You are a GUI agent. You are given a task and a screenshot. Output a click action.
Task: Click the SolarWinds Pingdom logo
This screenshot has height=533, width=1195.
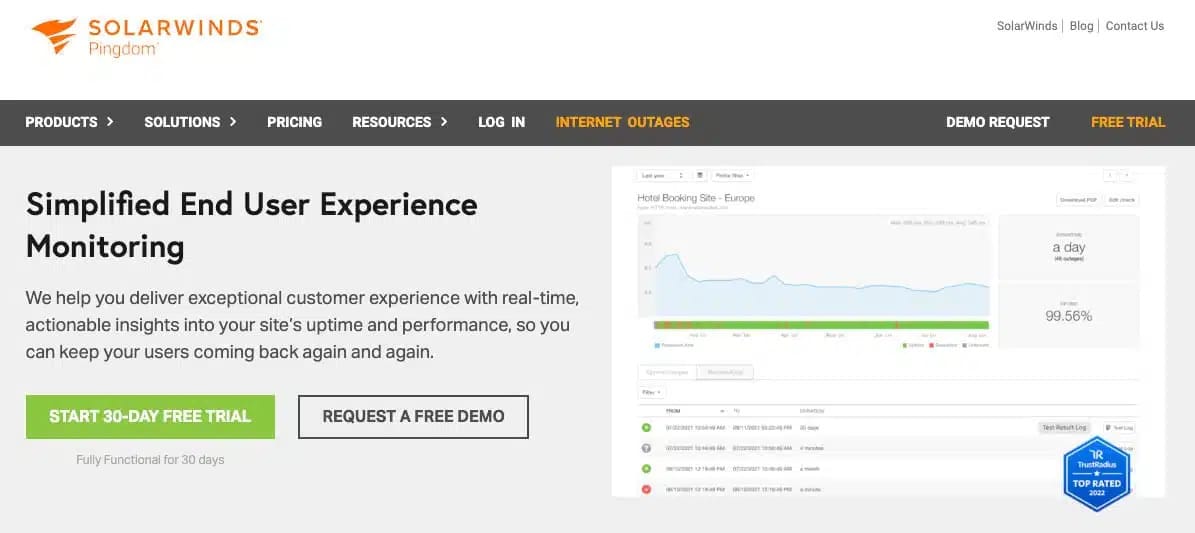pos(146,36)
